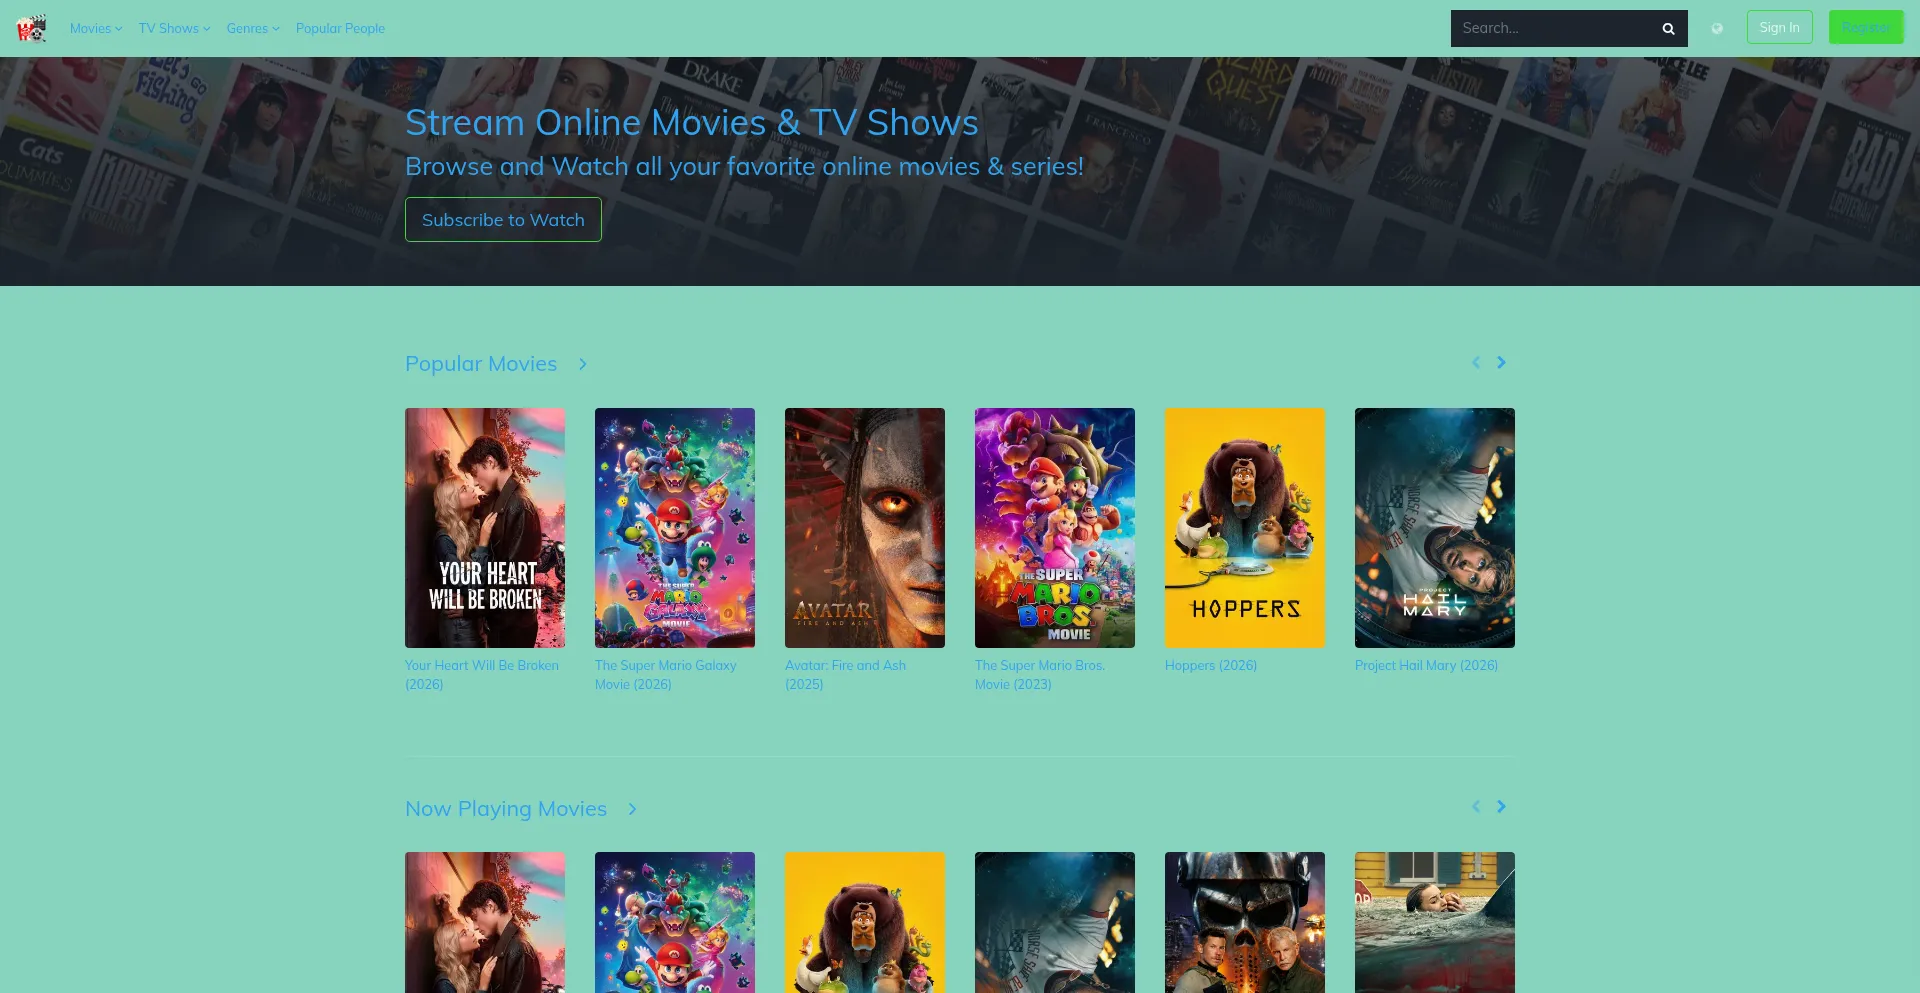Expand the TV Shows dropdown menu
1920x993 pixels.
point(174,28)
